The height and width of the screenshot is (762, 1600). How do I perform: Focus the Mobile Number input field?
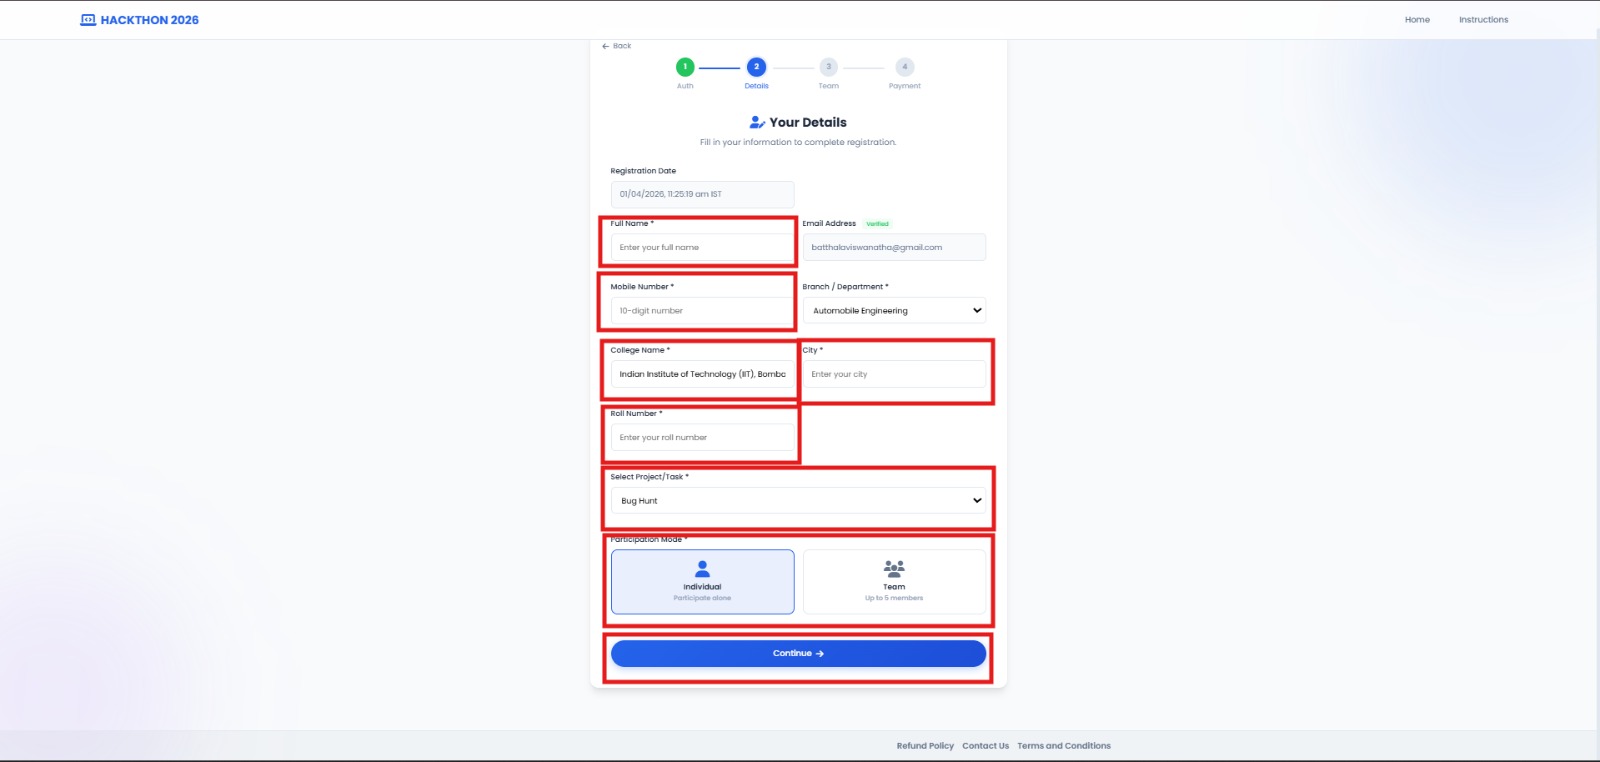702,311
